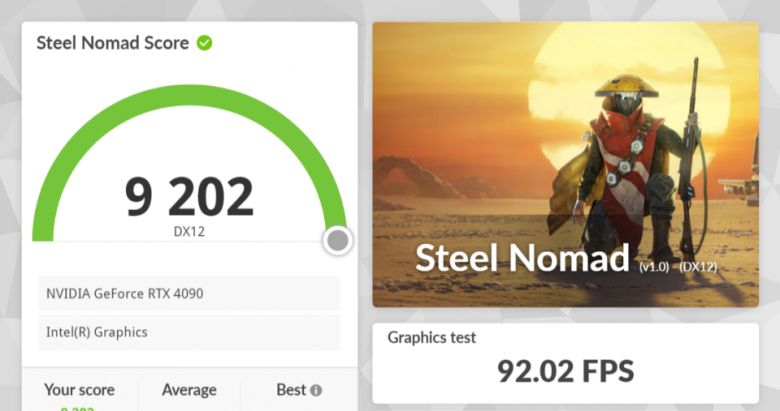
Task: Click the Steel Nomad Score heading
Action: click(113, 43)
